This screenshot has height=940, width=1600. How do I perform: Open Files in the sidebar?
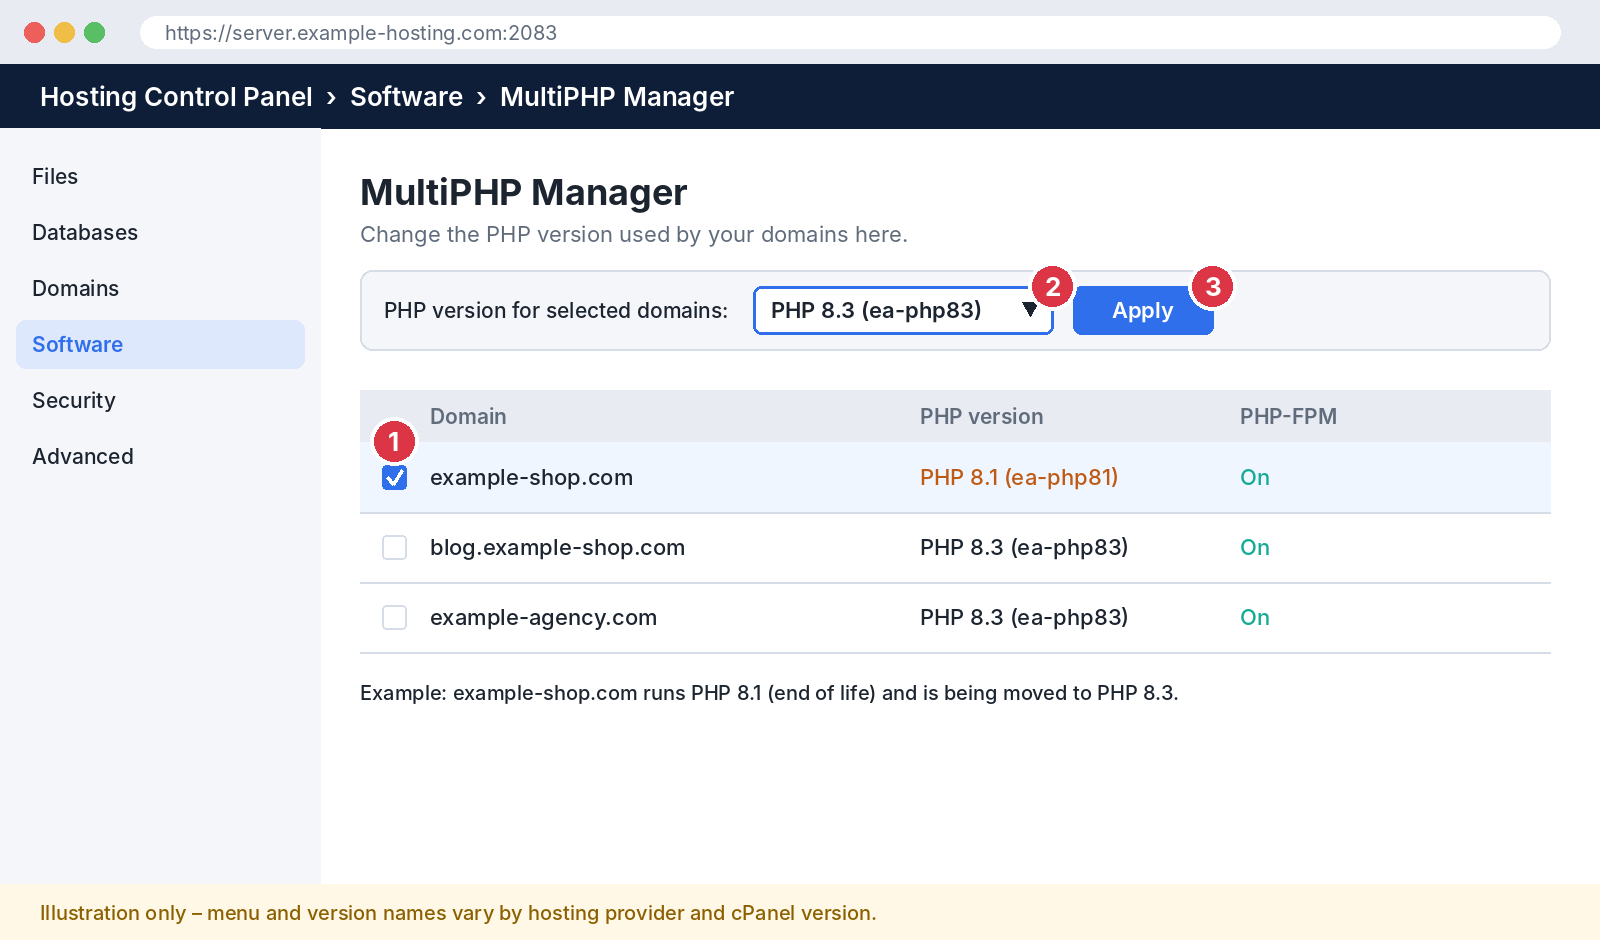click(x=160, y=176)
